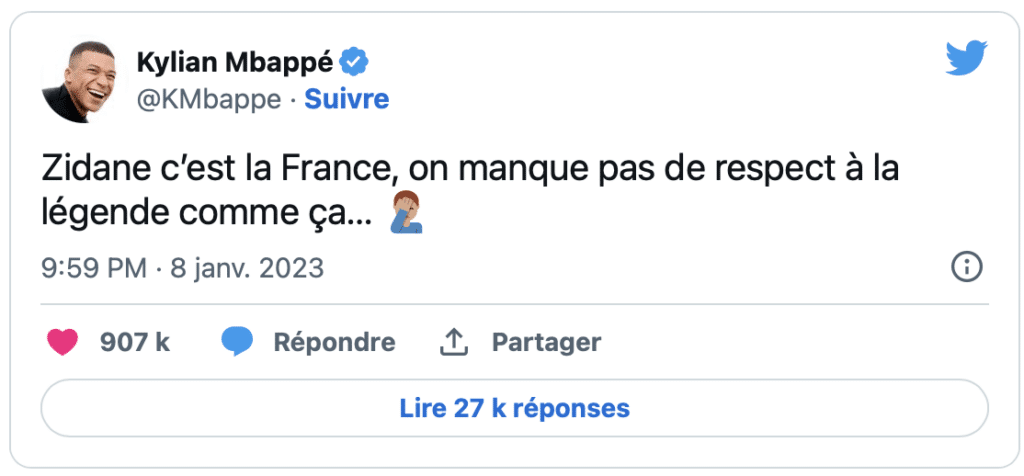
Task: Click the word Zidane in tweet
Action: coord(89,169)
